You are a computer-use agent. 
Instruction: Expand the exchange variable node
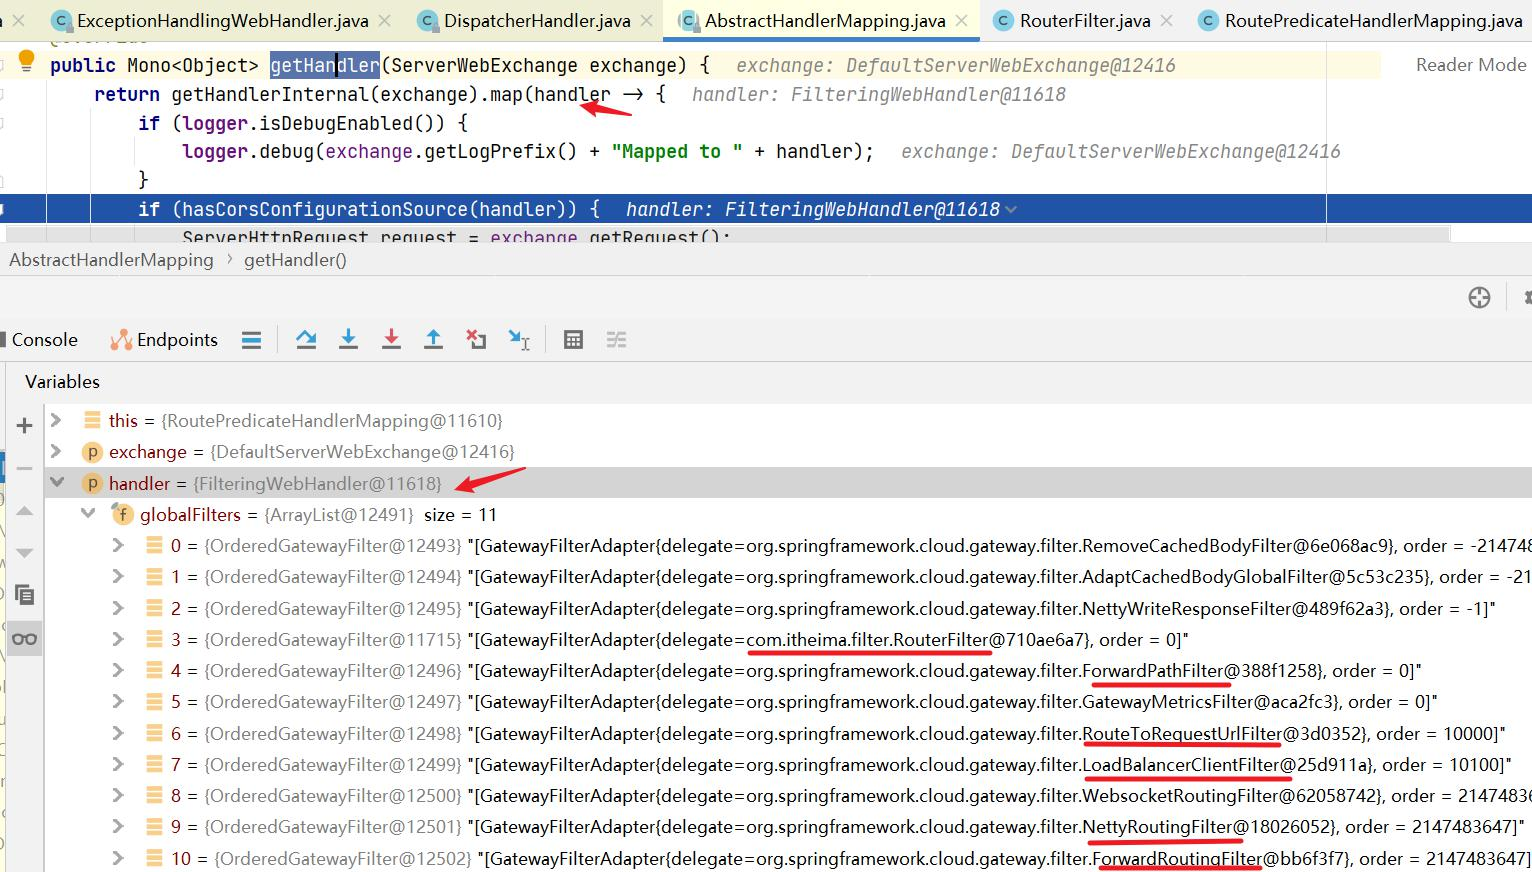point(57,451)
